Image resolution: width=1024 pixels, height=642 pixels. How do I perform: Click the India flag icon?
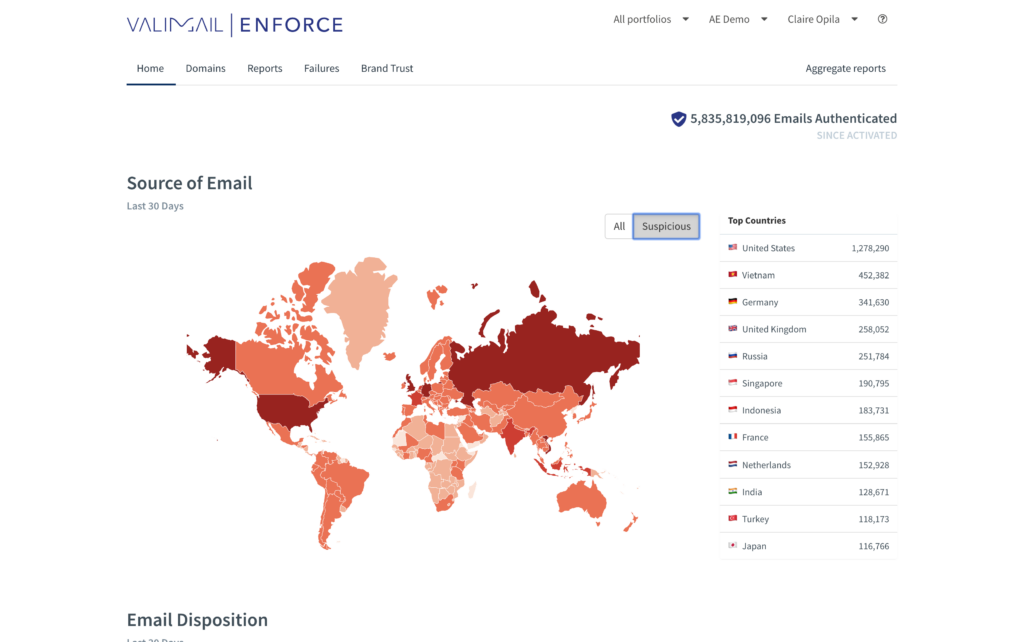[x=733, y=491]
